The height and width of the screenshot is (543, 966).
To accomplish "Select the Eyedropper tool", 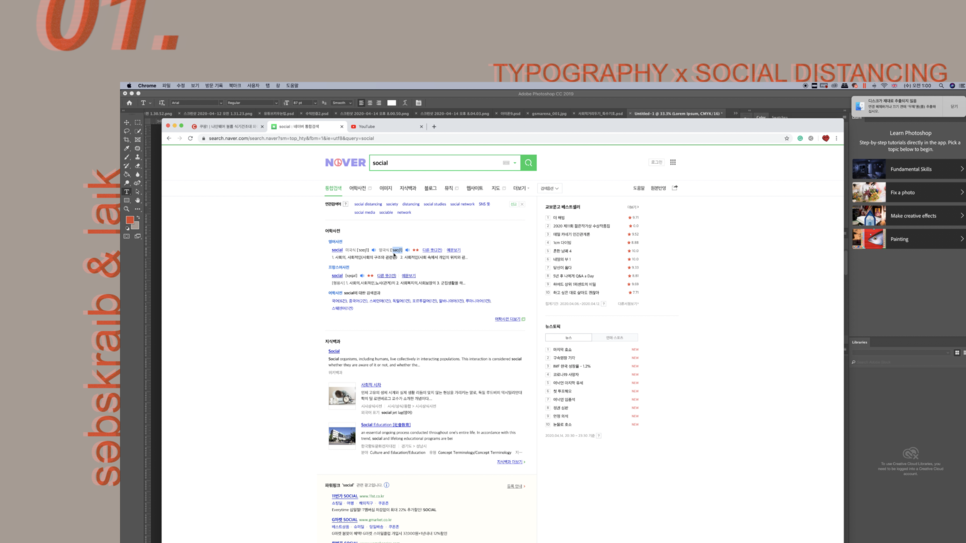I will pyautogui.click(x=126, y=149).
